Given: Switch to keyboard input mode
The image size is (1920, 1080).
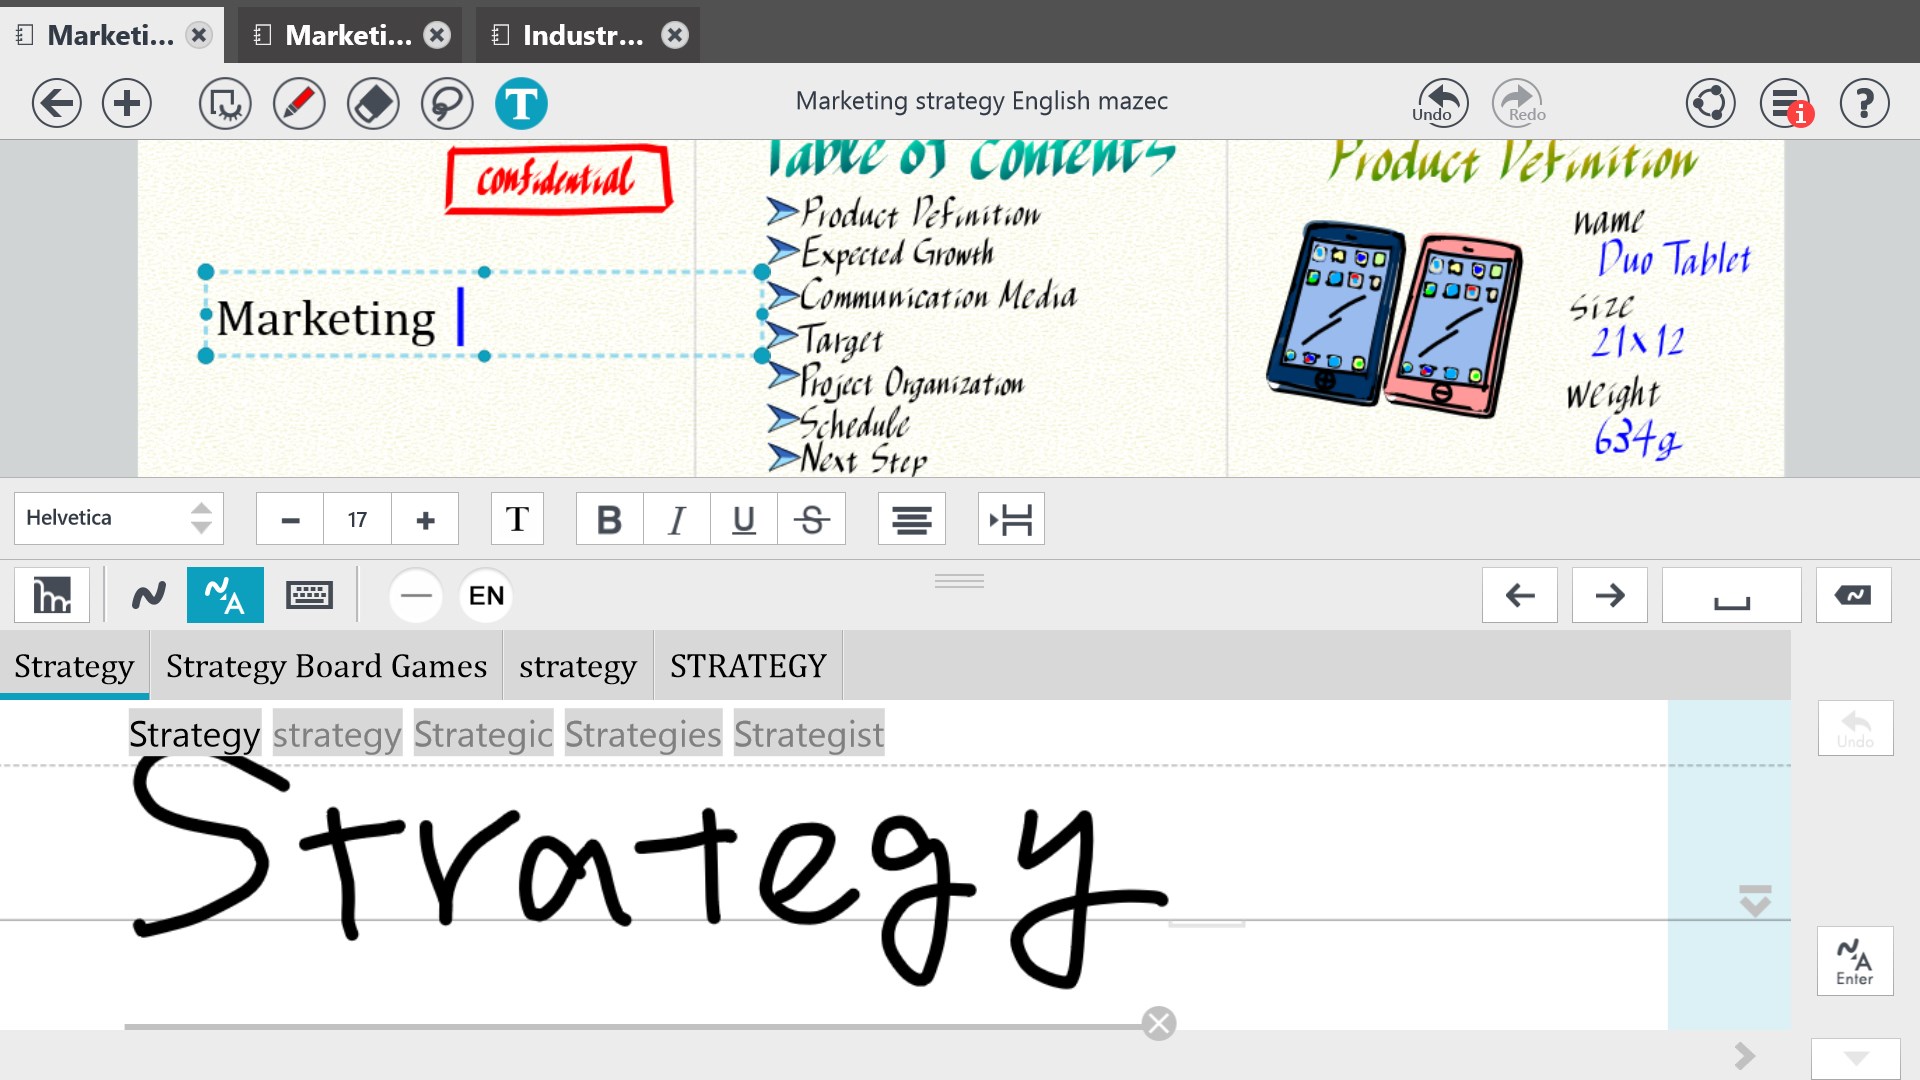Looking at the screenshot, I should (x=309, y=595).
